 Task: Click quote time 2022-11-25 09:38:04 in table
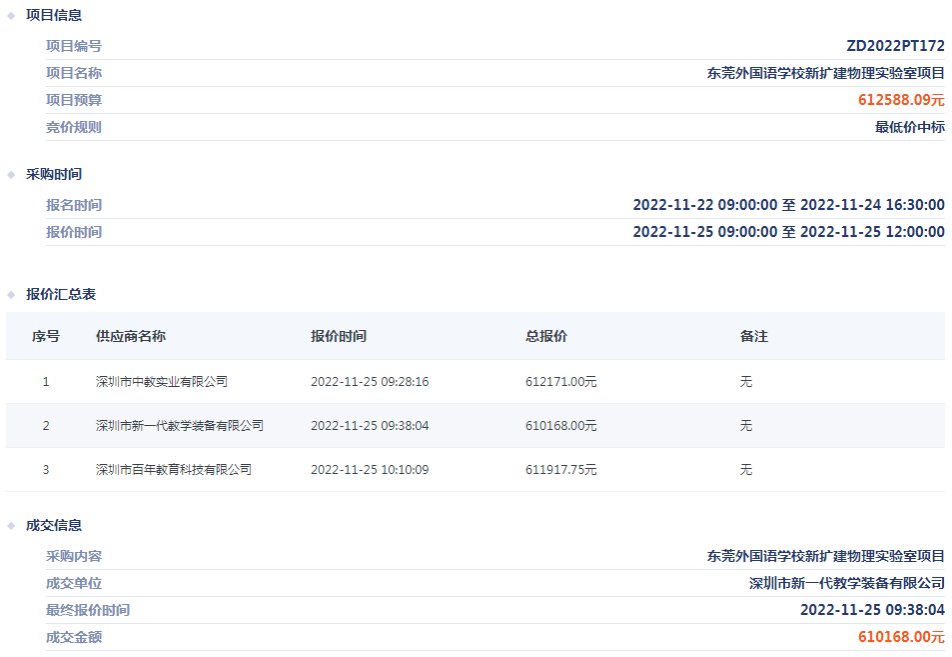pos(370,426)
